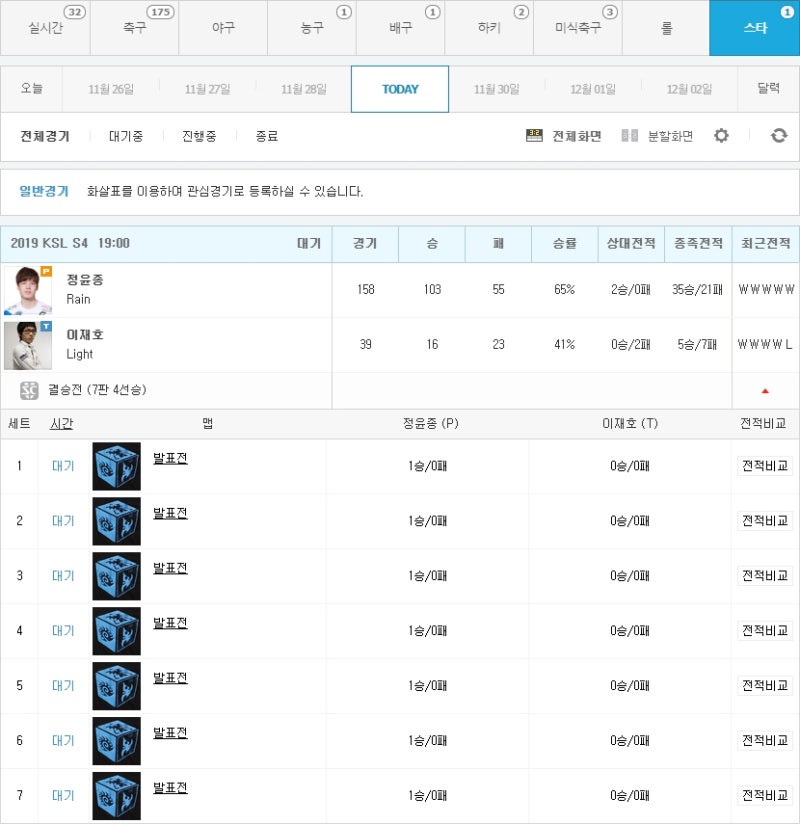
Task: Refresh scores with the reload icon
Action: (779, 136)
